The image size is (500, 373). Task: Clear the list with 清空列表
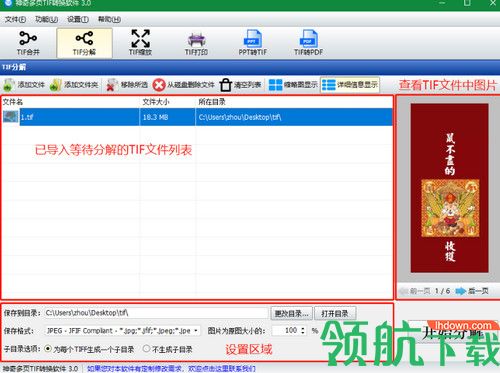[x=240, y=85]
